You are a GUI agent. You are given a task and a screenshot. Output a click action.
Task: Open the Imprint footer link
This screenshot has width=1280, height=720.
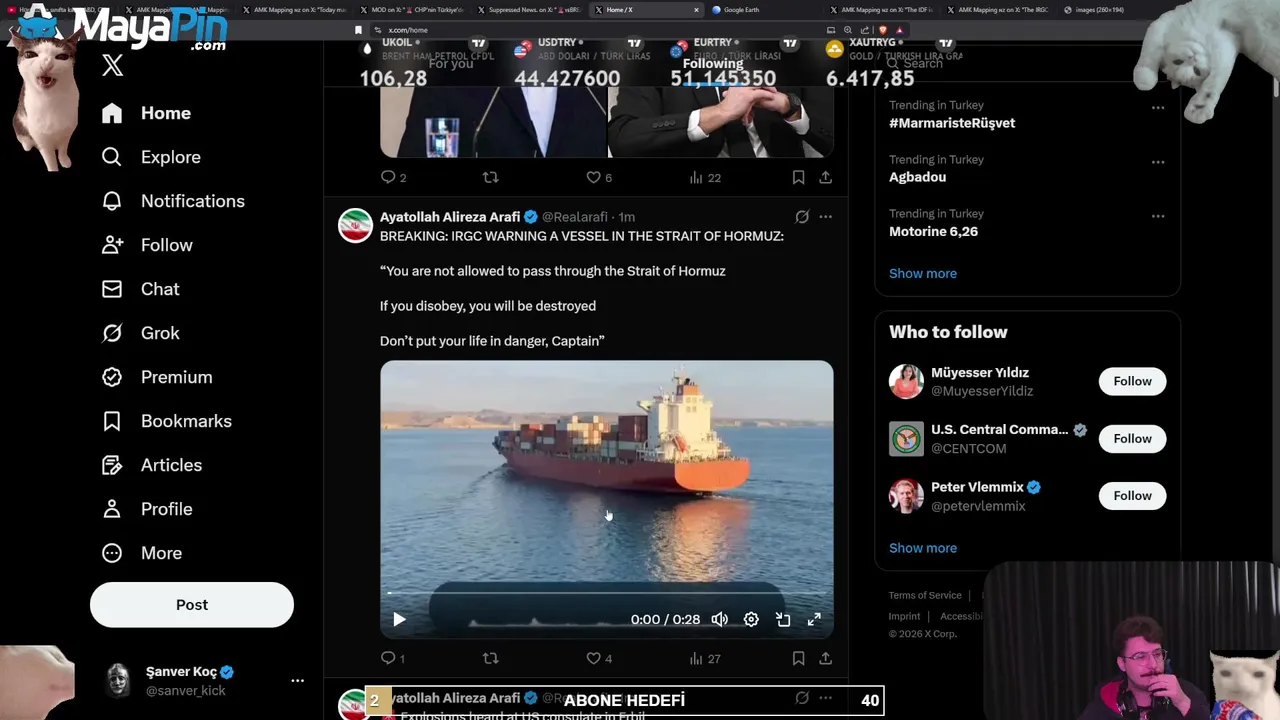904,616
